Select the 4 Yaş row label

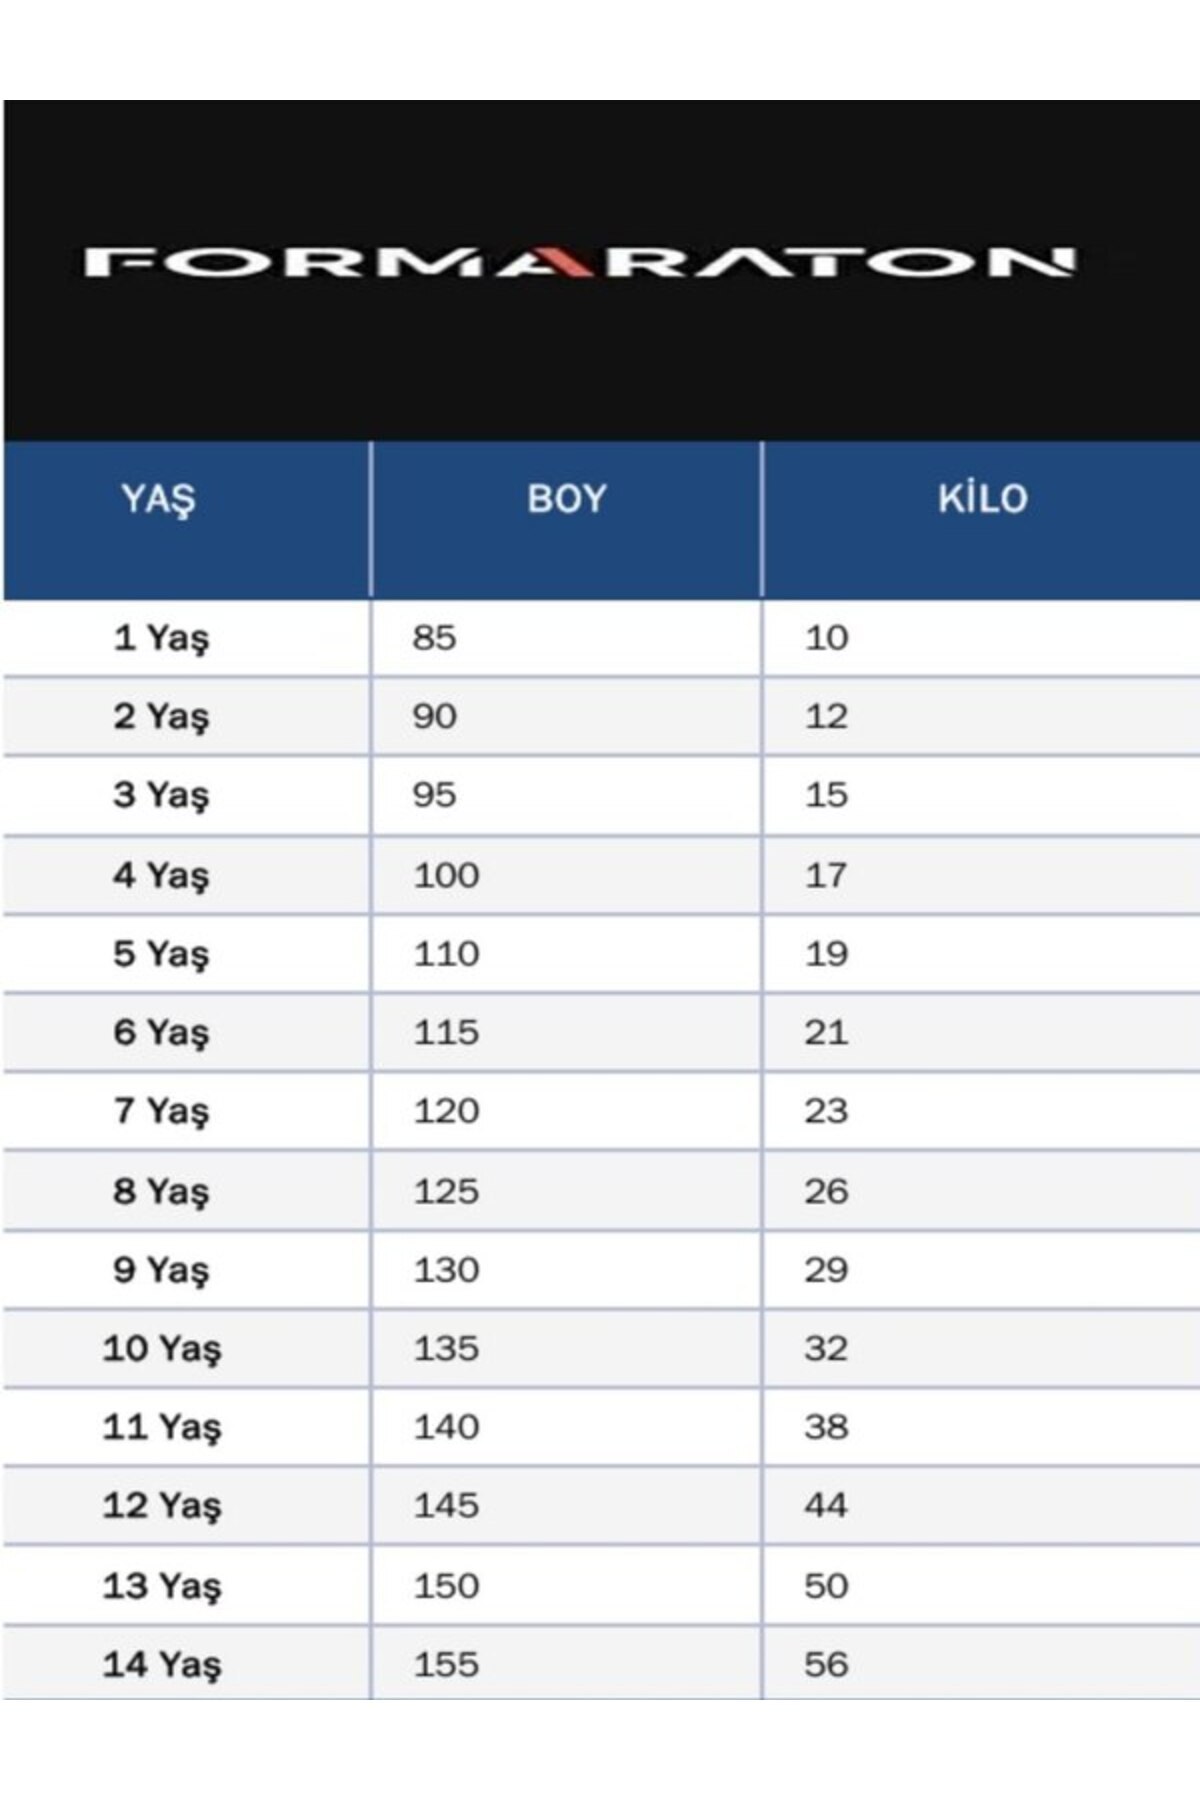tap(161, 875)
